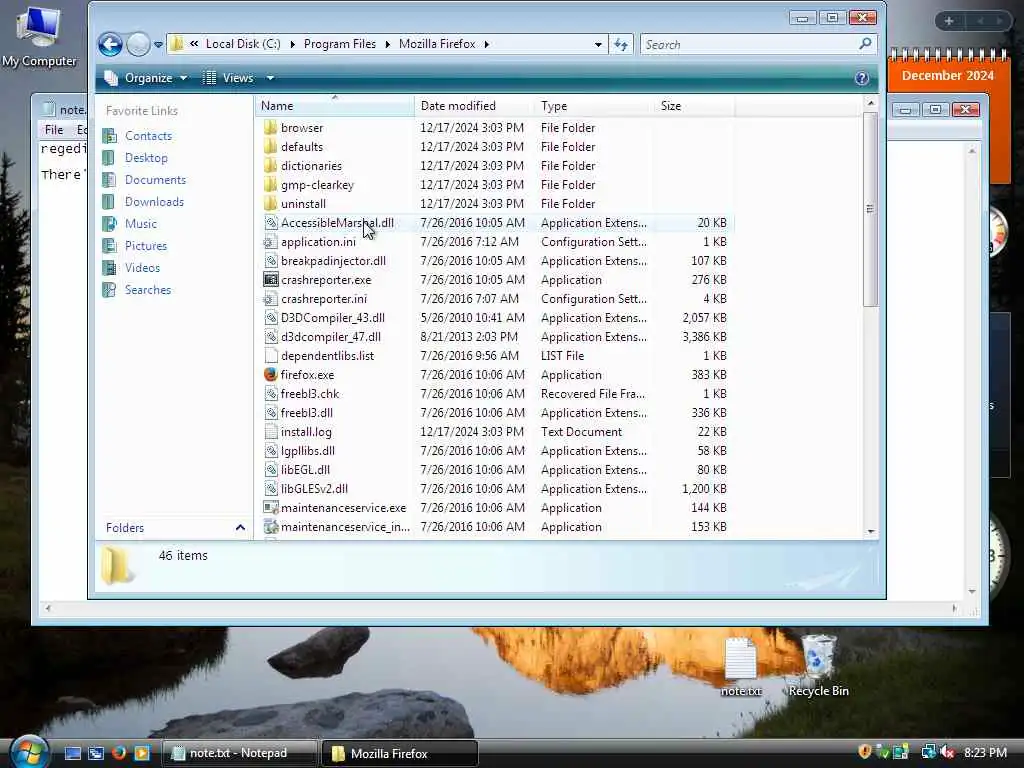Screen dimensions: 1024x768
Task: Open Music favorite link
Action: 140,223
